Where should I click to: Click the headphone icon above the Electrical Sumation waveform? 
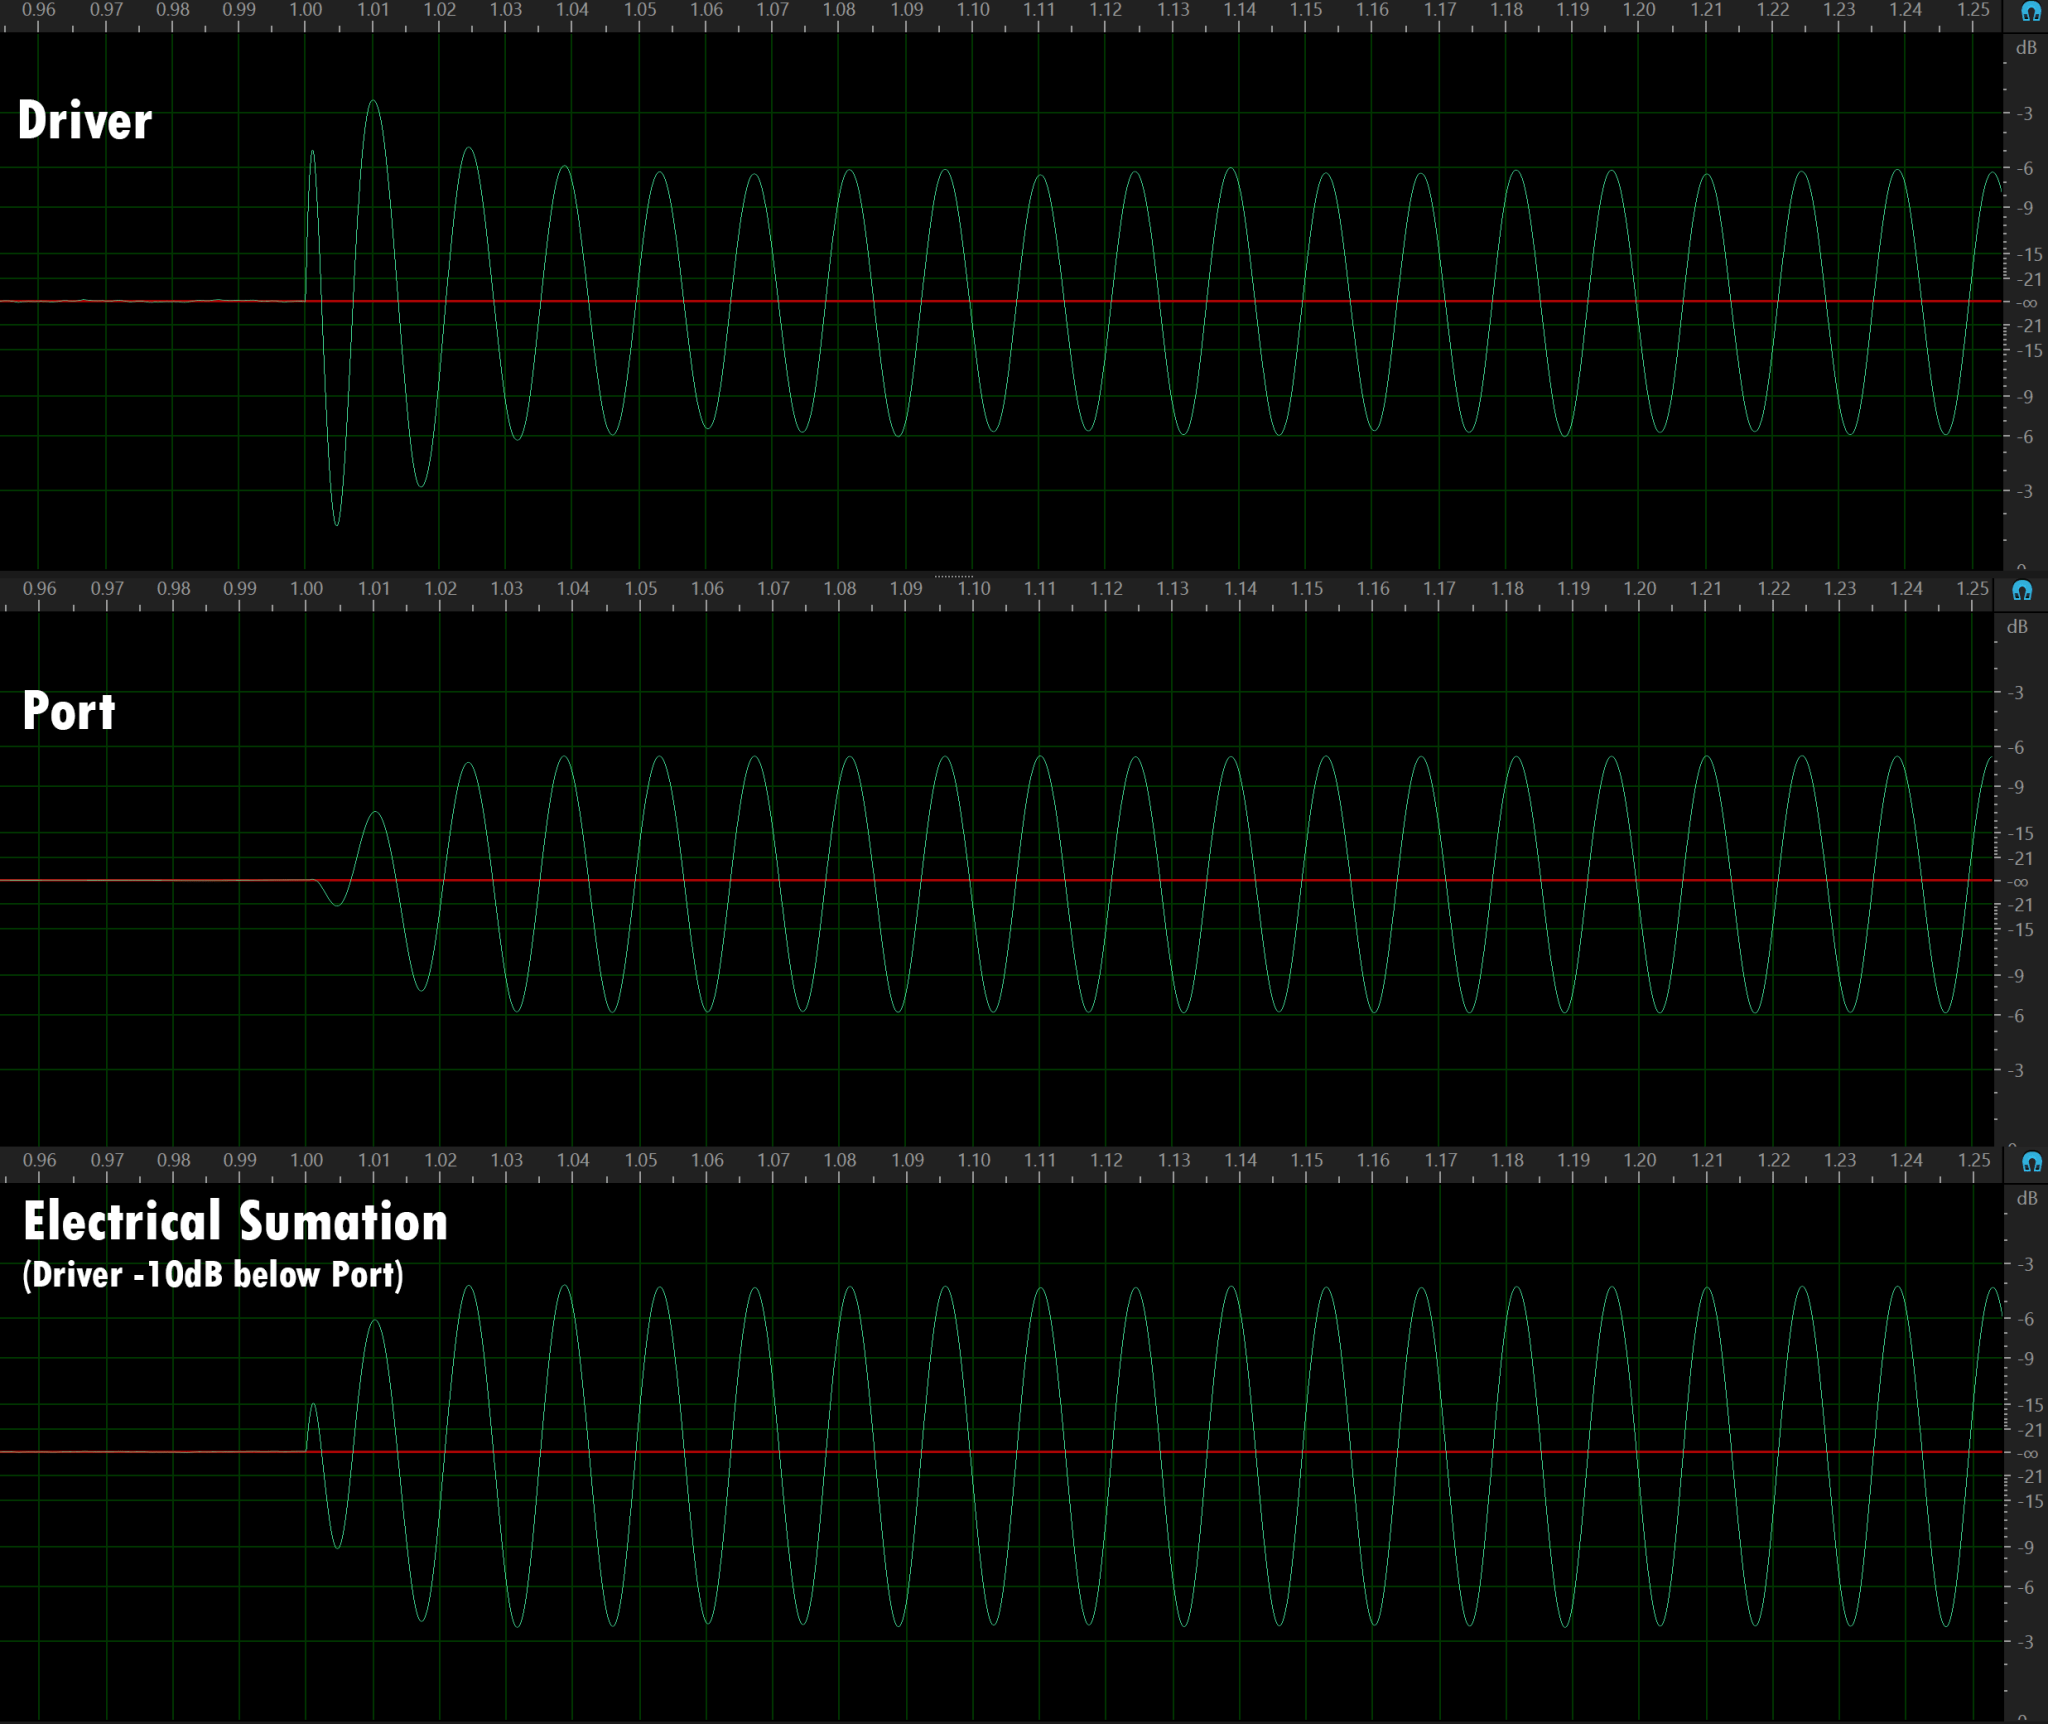(2032, 1162)
